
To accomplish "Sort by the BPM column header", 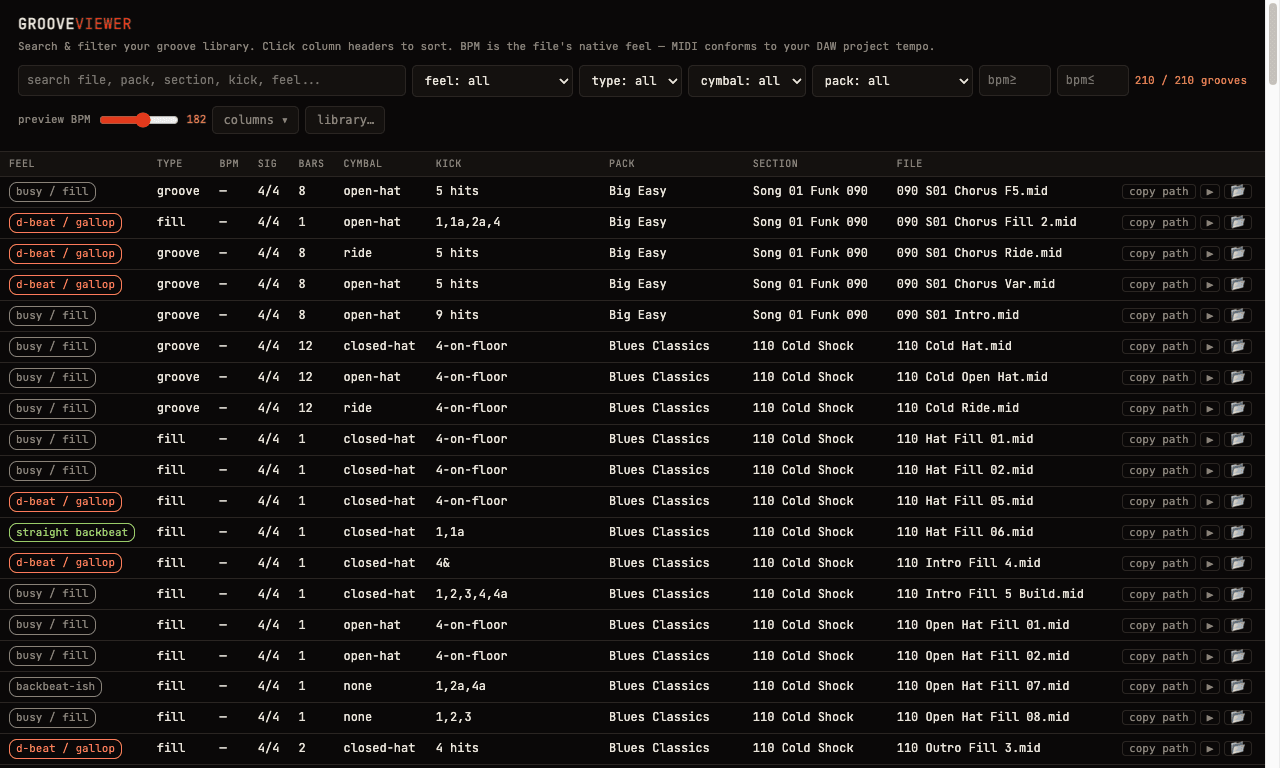I will tap(229, 164).
